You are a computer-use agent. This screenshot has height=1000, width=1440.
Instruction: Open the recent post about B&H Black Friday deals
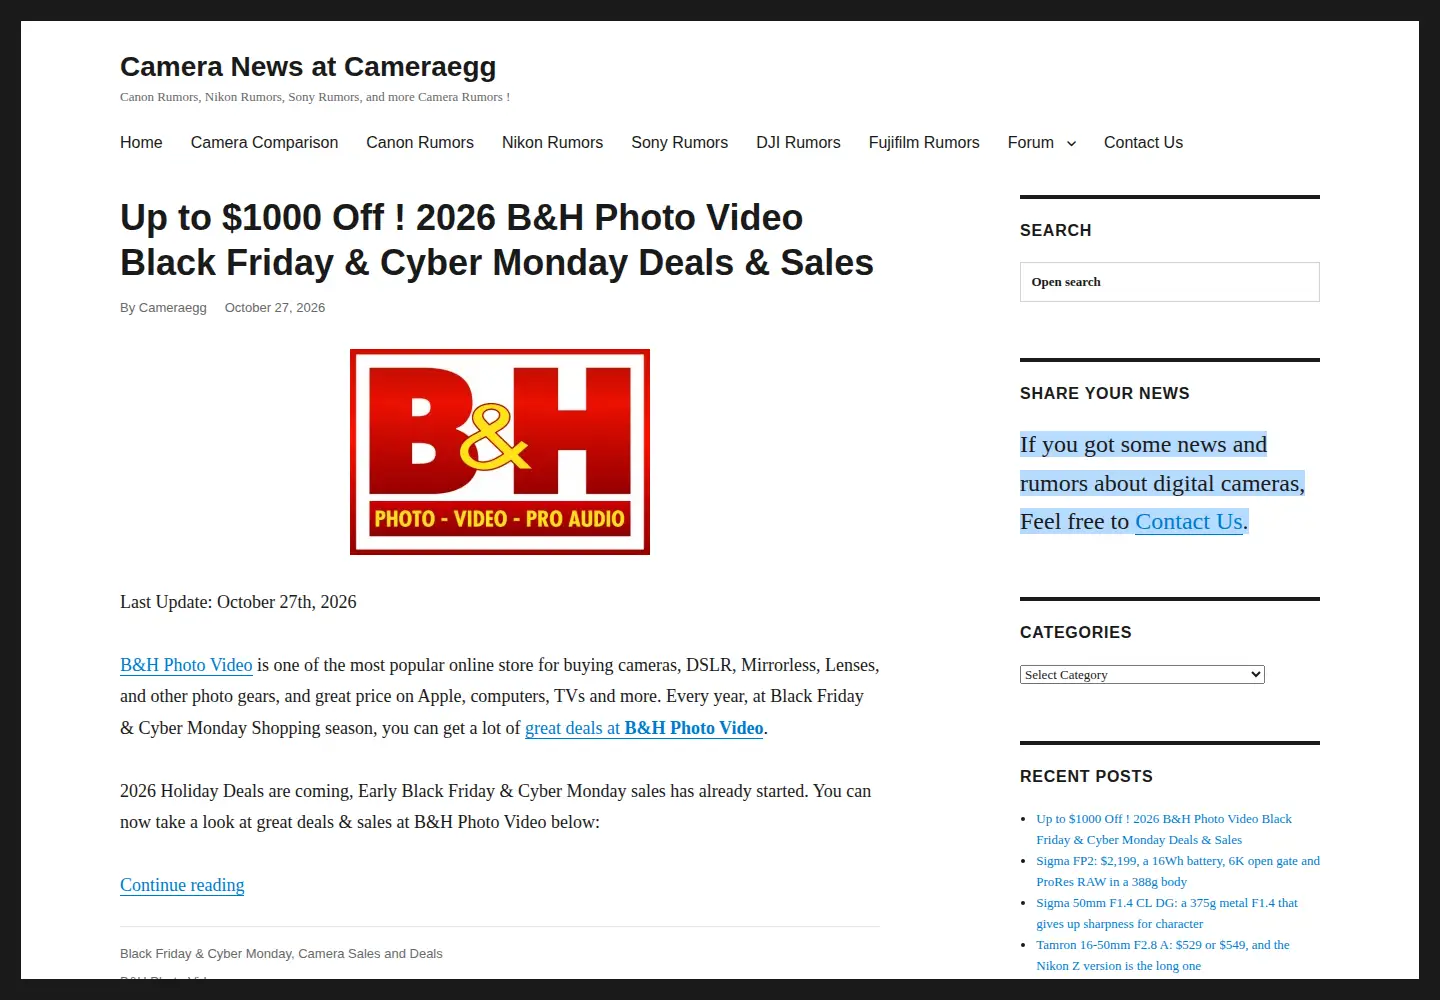pyautogui.click(x=1164, y=829)
